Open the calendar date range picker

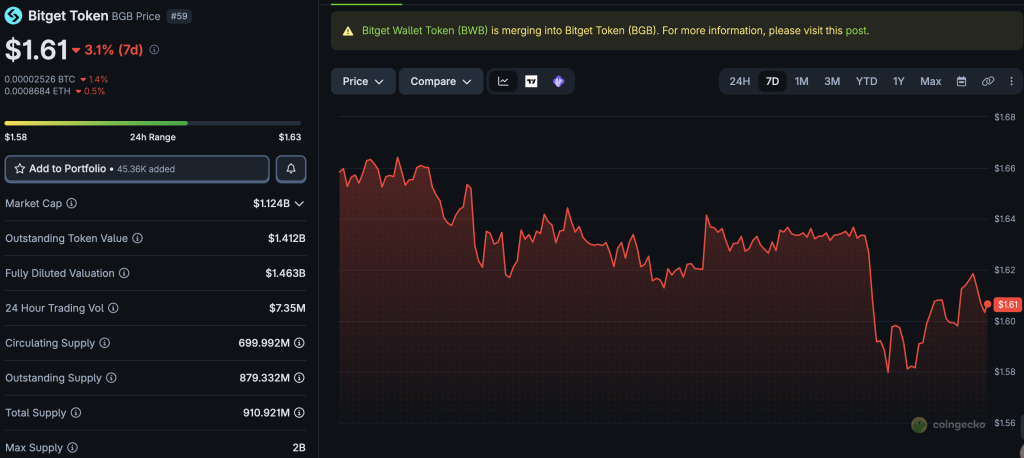pyautogui.click(x=961, y=82)
